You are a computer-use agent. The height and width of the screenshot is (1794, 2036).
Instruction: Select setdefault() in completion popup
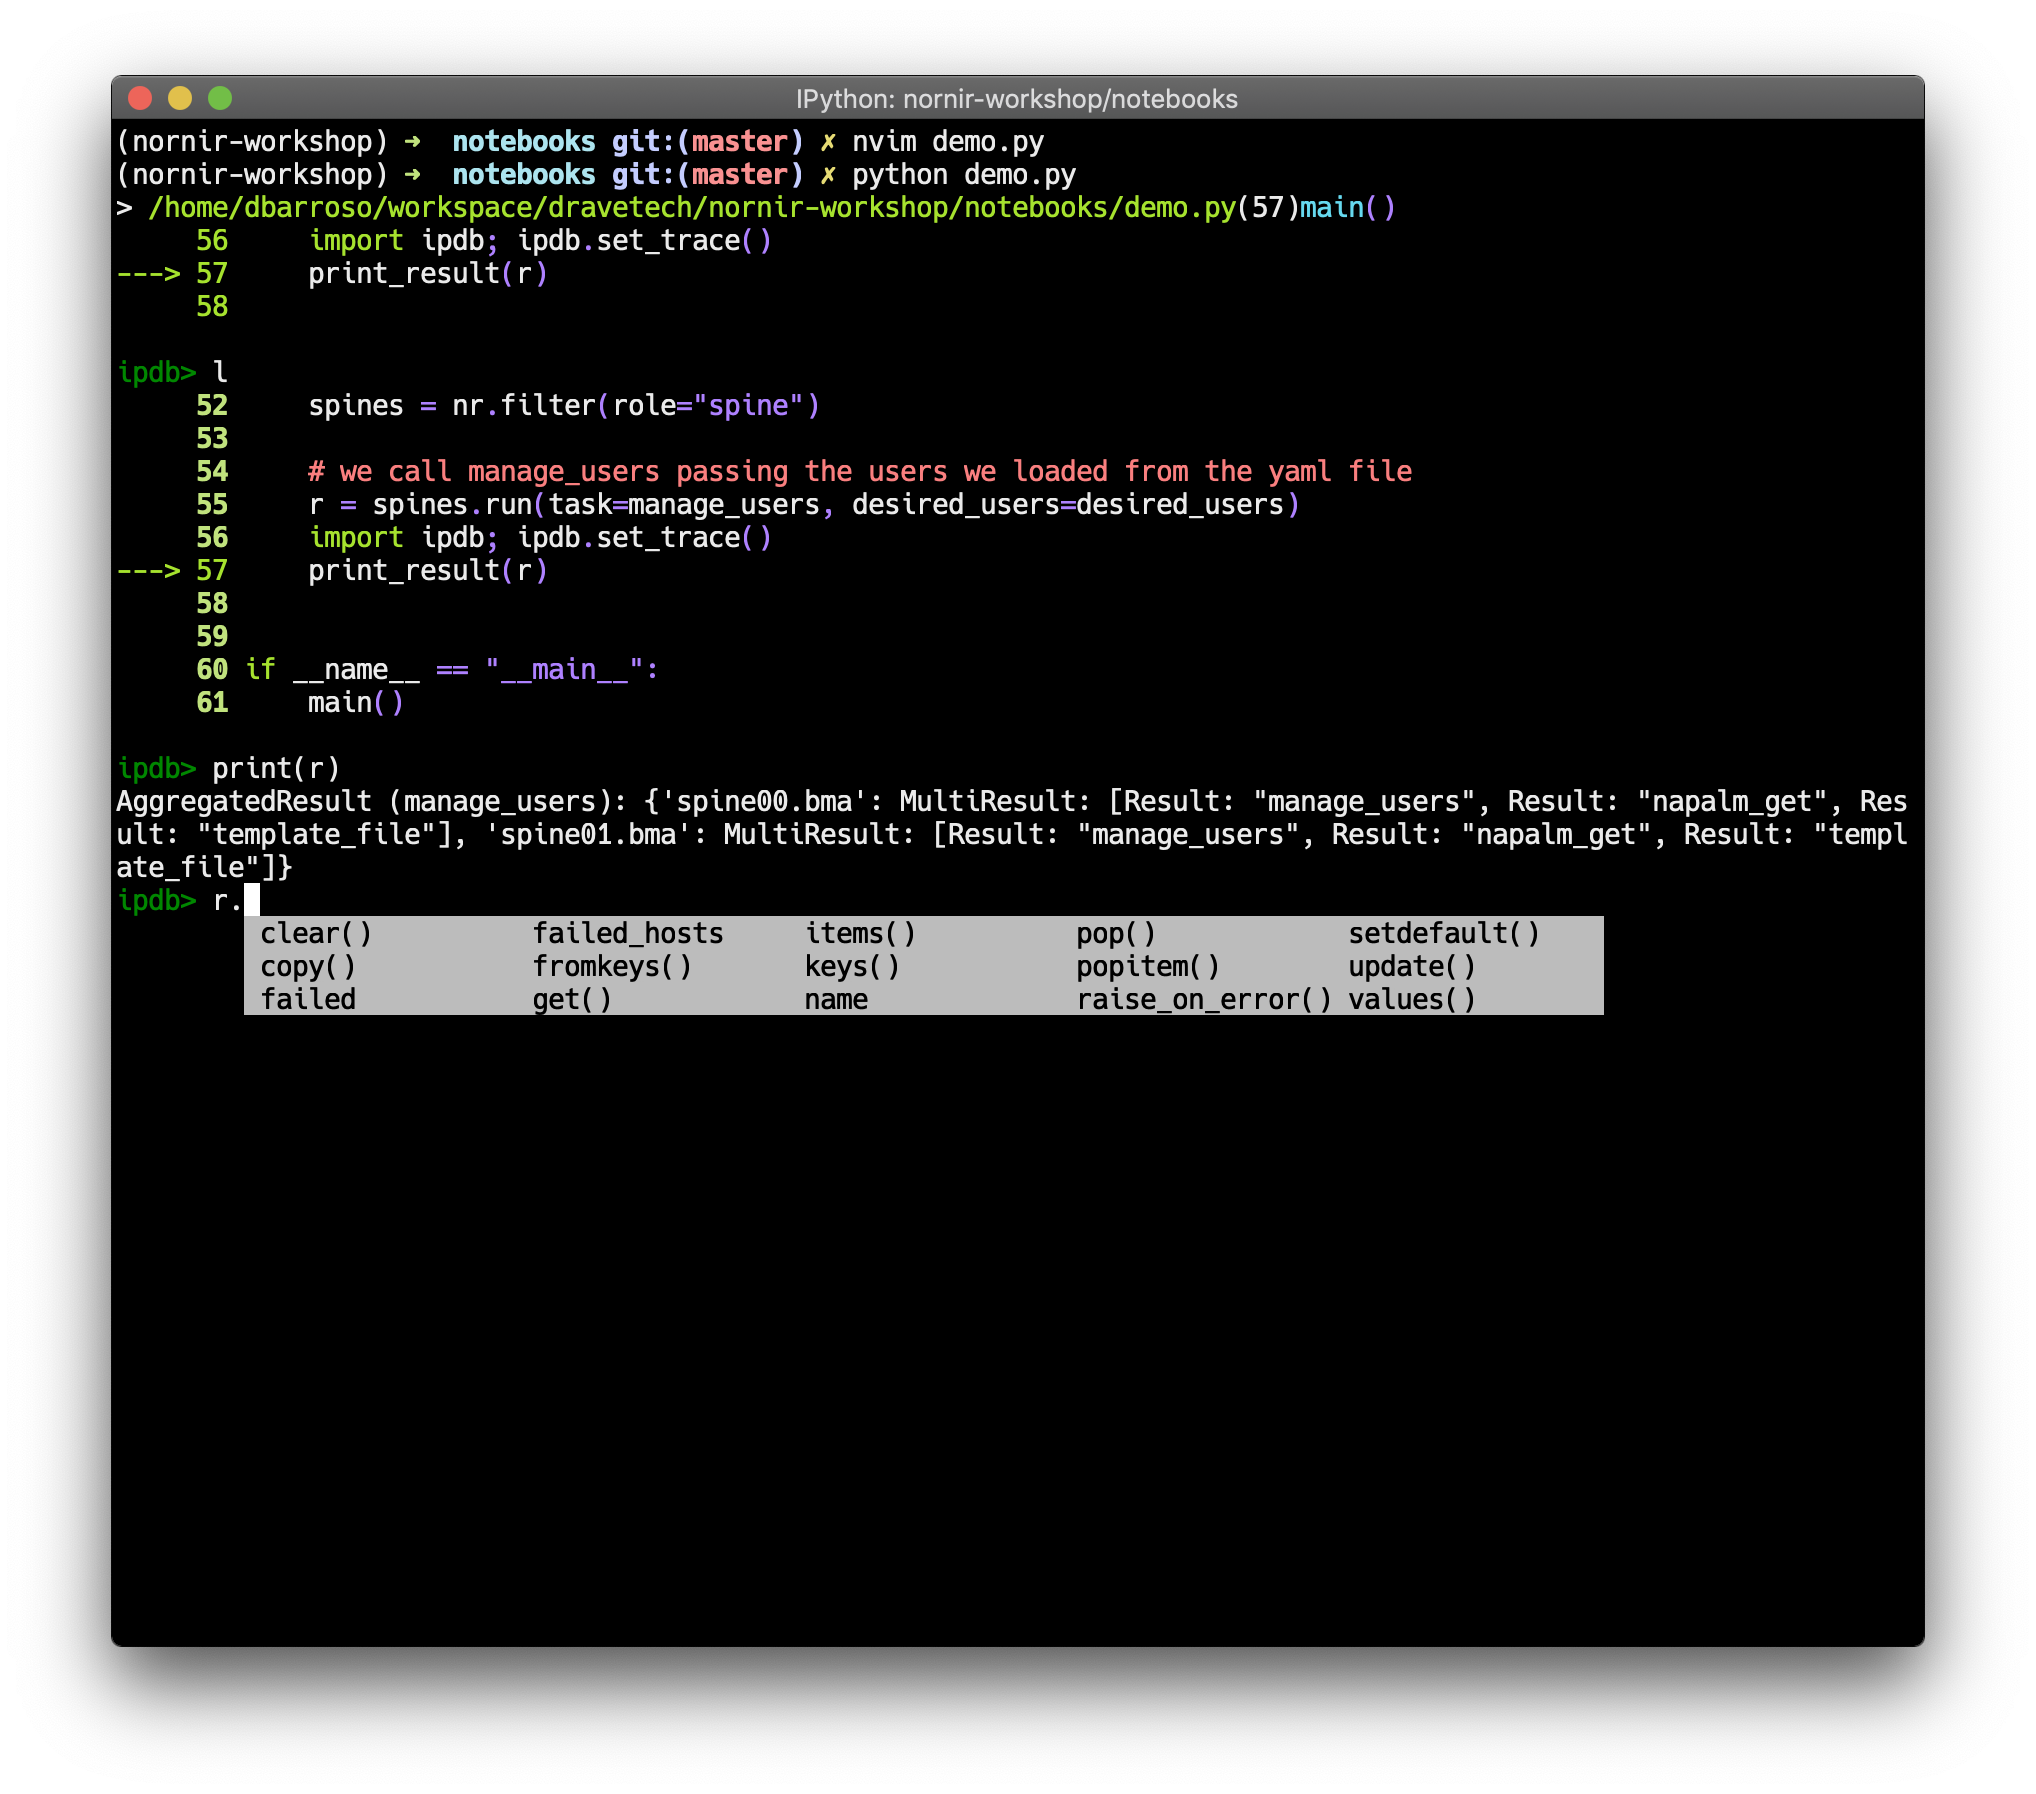(x=1444, y=933)
